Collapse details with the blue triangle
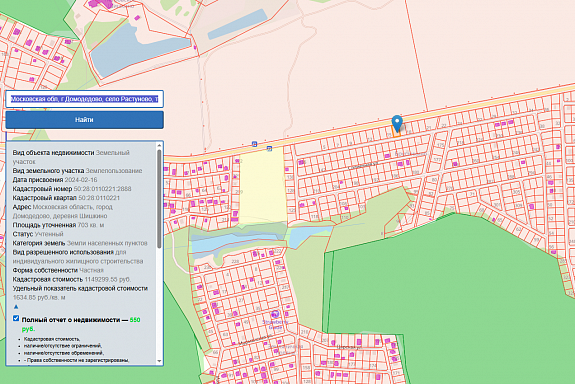Viewport: 575px width, 384px height. 16,307
